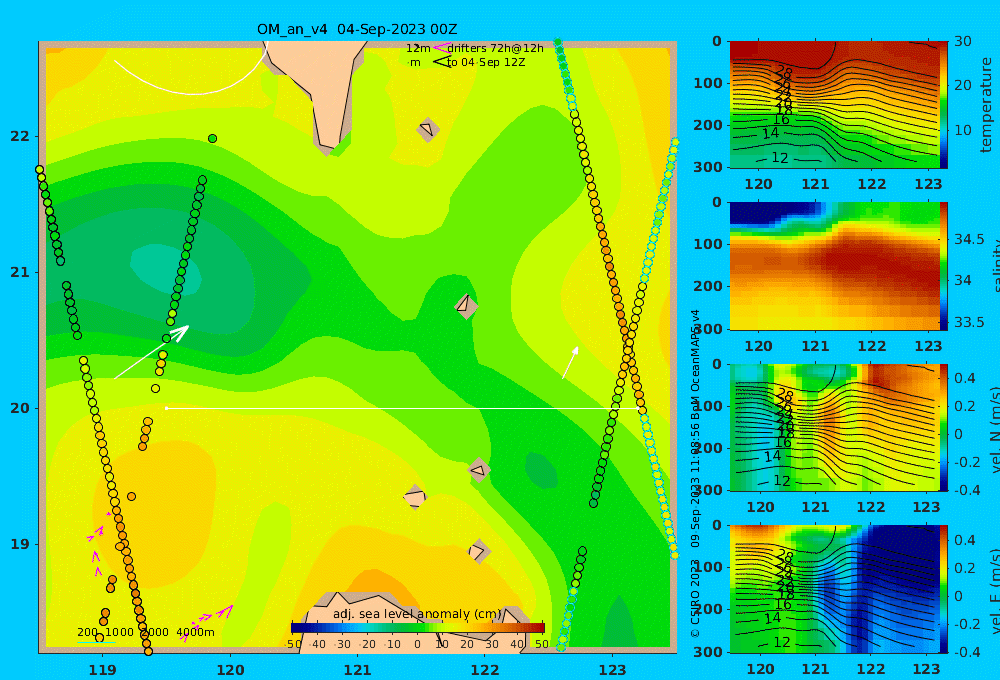Screen dimensions: 1000x680
Task: Click the bathymetry legend '200 1000 2000 4000m'
Action: point(145,632)
